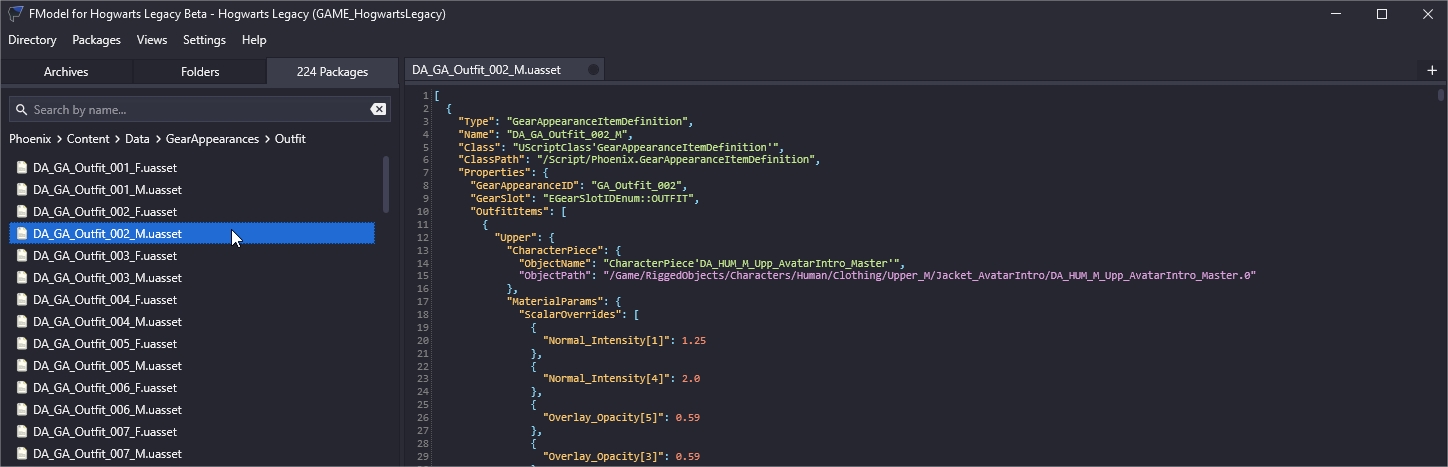Select the file icon of DA_GA_Outfit_001_F.uasset

pos(21,168)
